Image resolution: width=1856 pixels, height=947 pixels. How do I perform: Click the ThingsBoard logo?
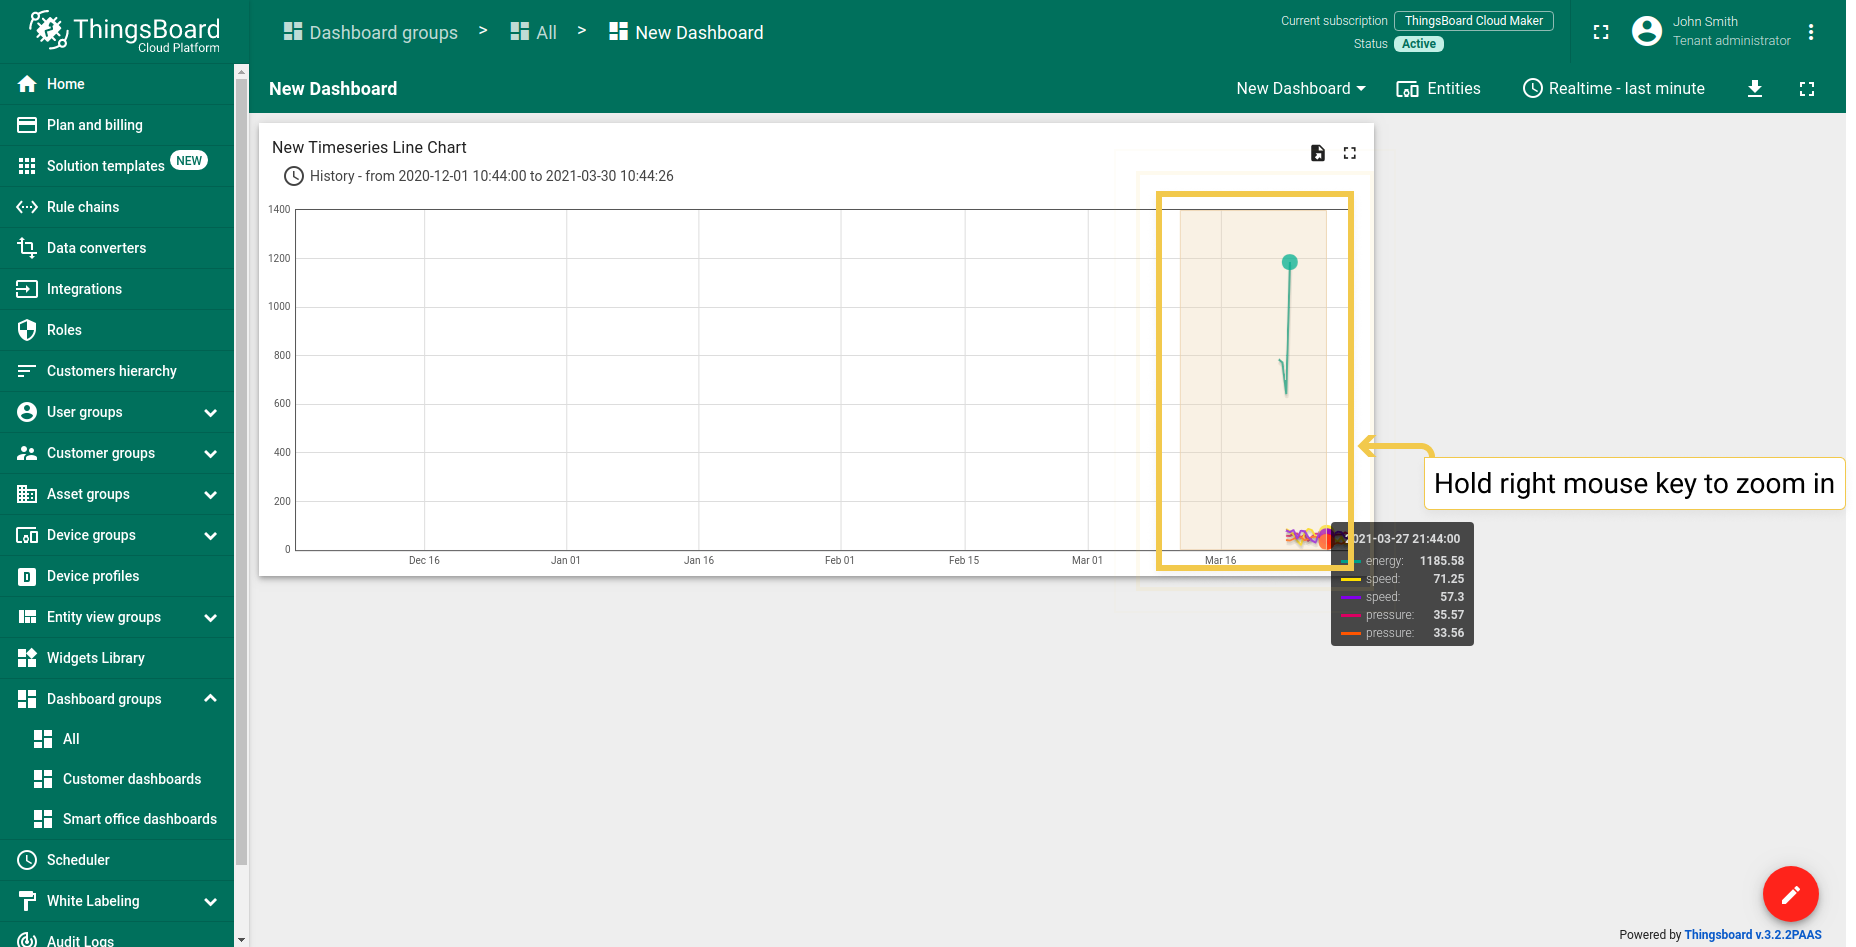124,31
